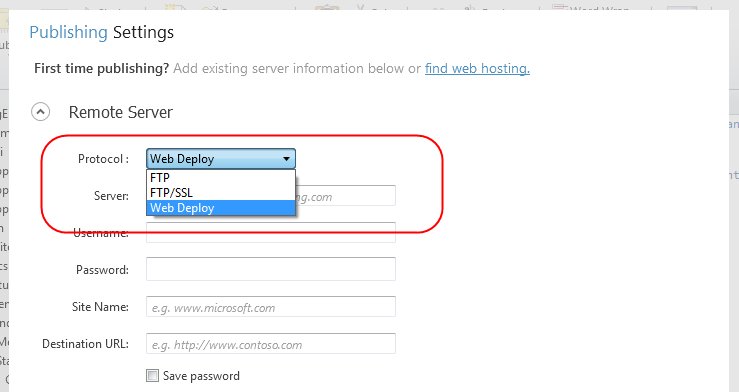Choose FTP/SSL in the protocol list
Screen dimensions: 739x392
tap(221, 193)
